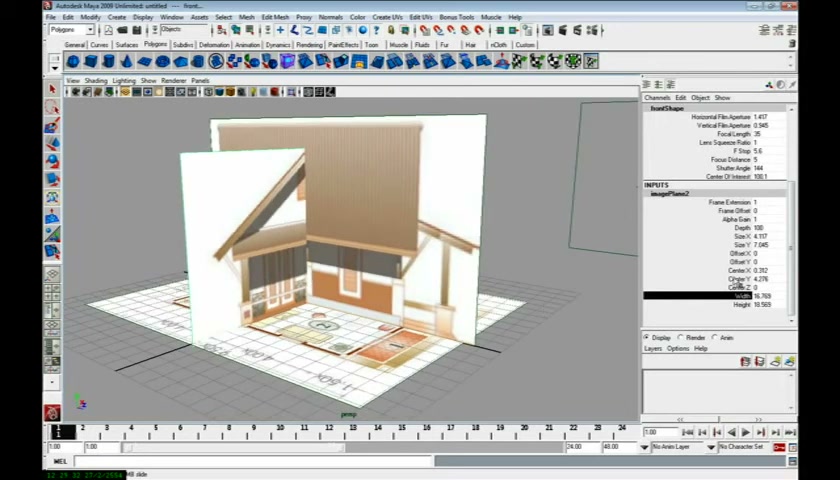The image size is (840, 480).
Task: Open the viewport Shading menu
Action: click(x=96, y=80)
